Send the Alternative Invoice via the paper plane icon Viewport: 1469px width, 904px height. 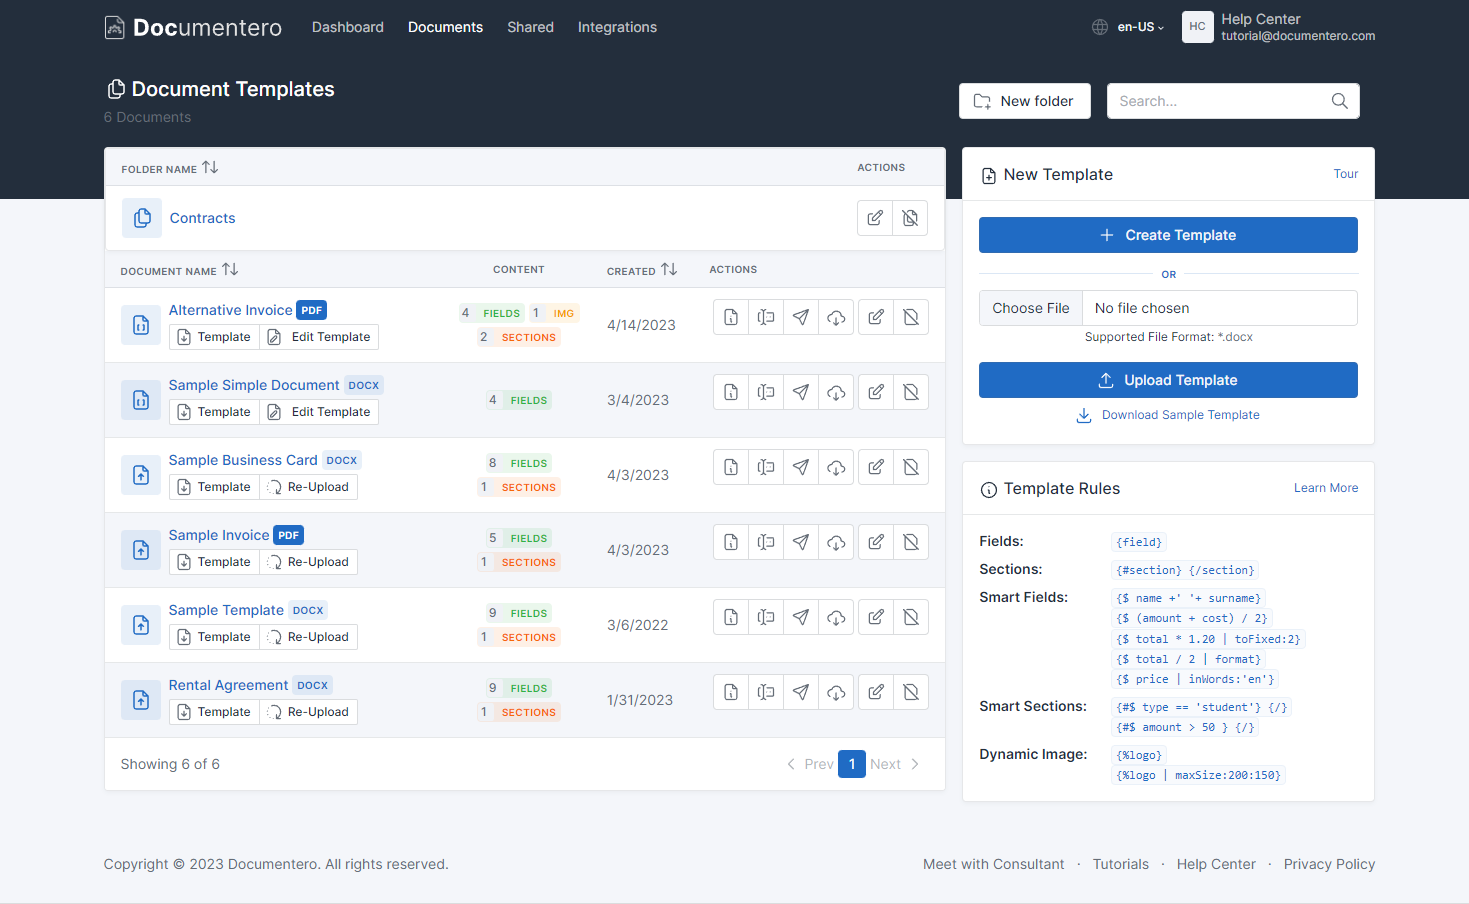coord(801,317)
